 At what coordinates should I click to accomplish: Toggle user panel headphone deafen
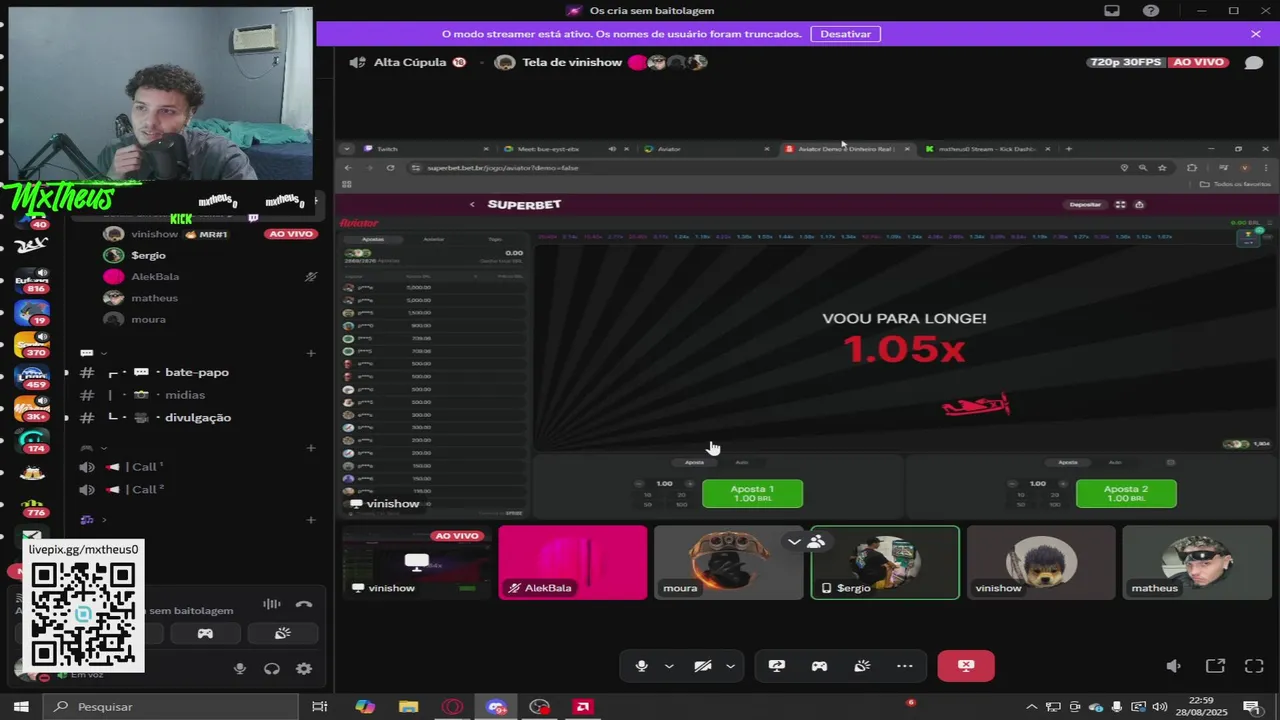pos(272,669)
